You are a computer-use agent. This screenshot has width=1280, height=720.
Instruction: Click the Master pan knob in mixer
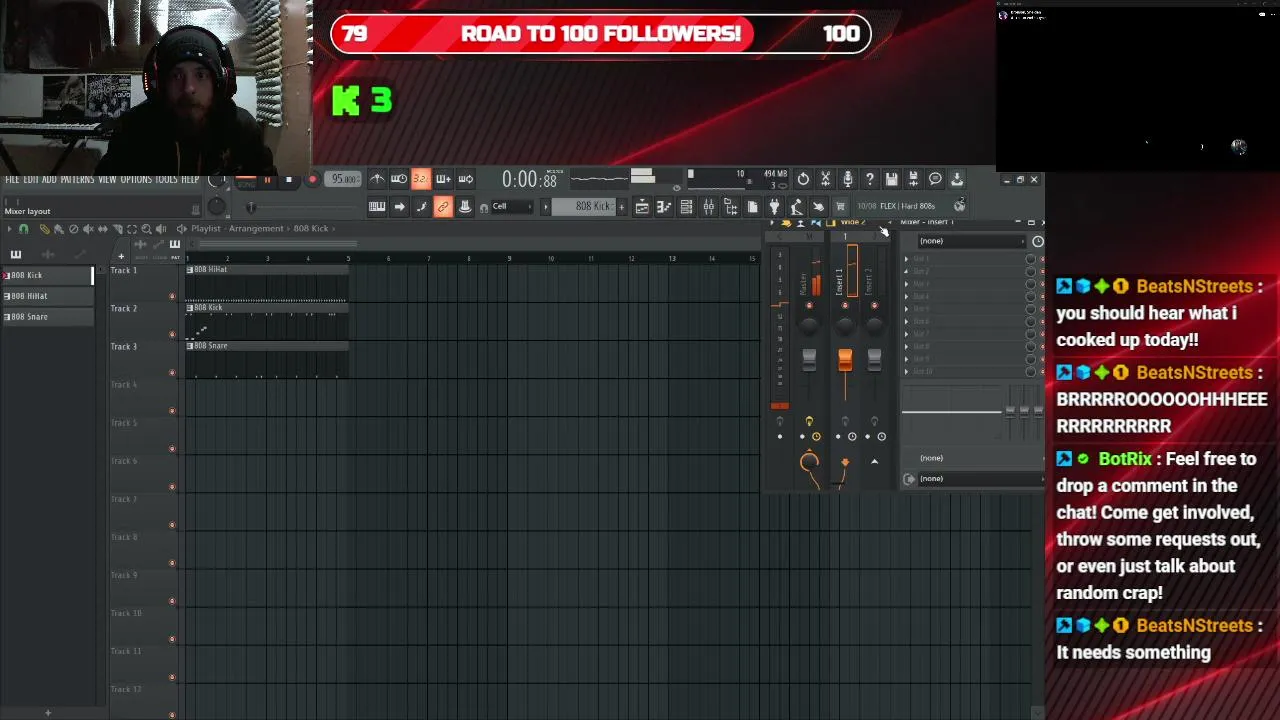810,324
